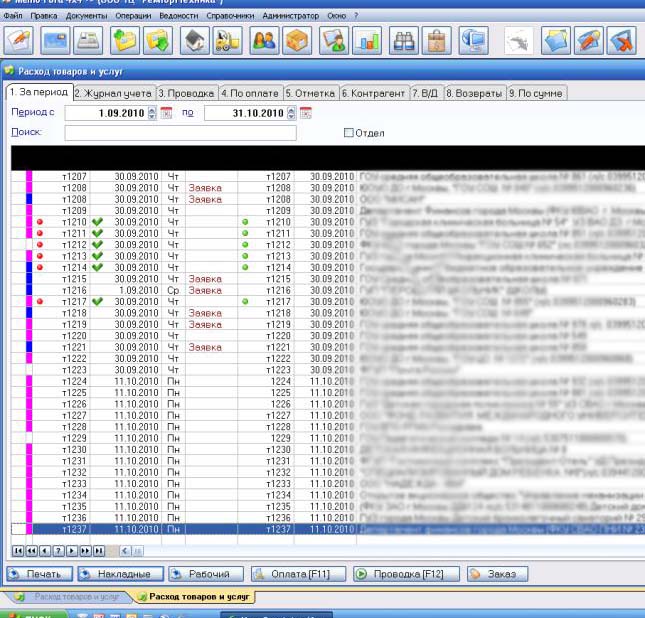This screenshot has height=618, width=645.
Task: Open the two people contractors icon
Action: 264,41
